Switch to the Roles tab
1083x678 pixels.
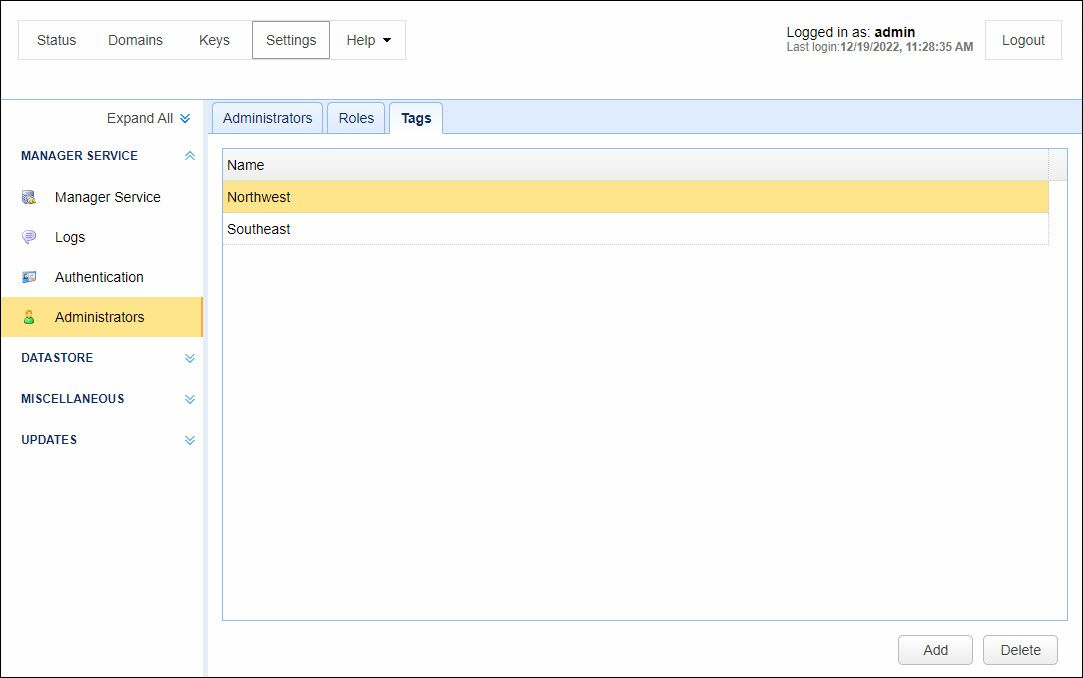356,118
